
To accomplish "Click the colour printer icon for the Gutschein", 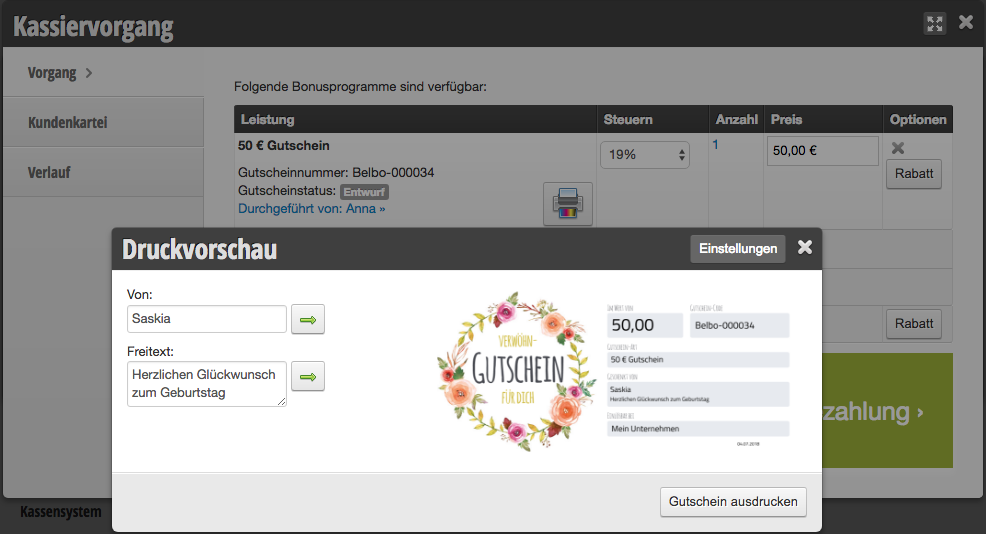I will (568, 204).
